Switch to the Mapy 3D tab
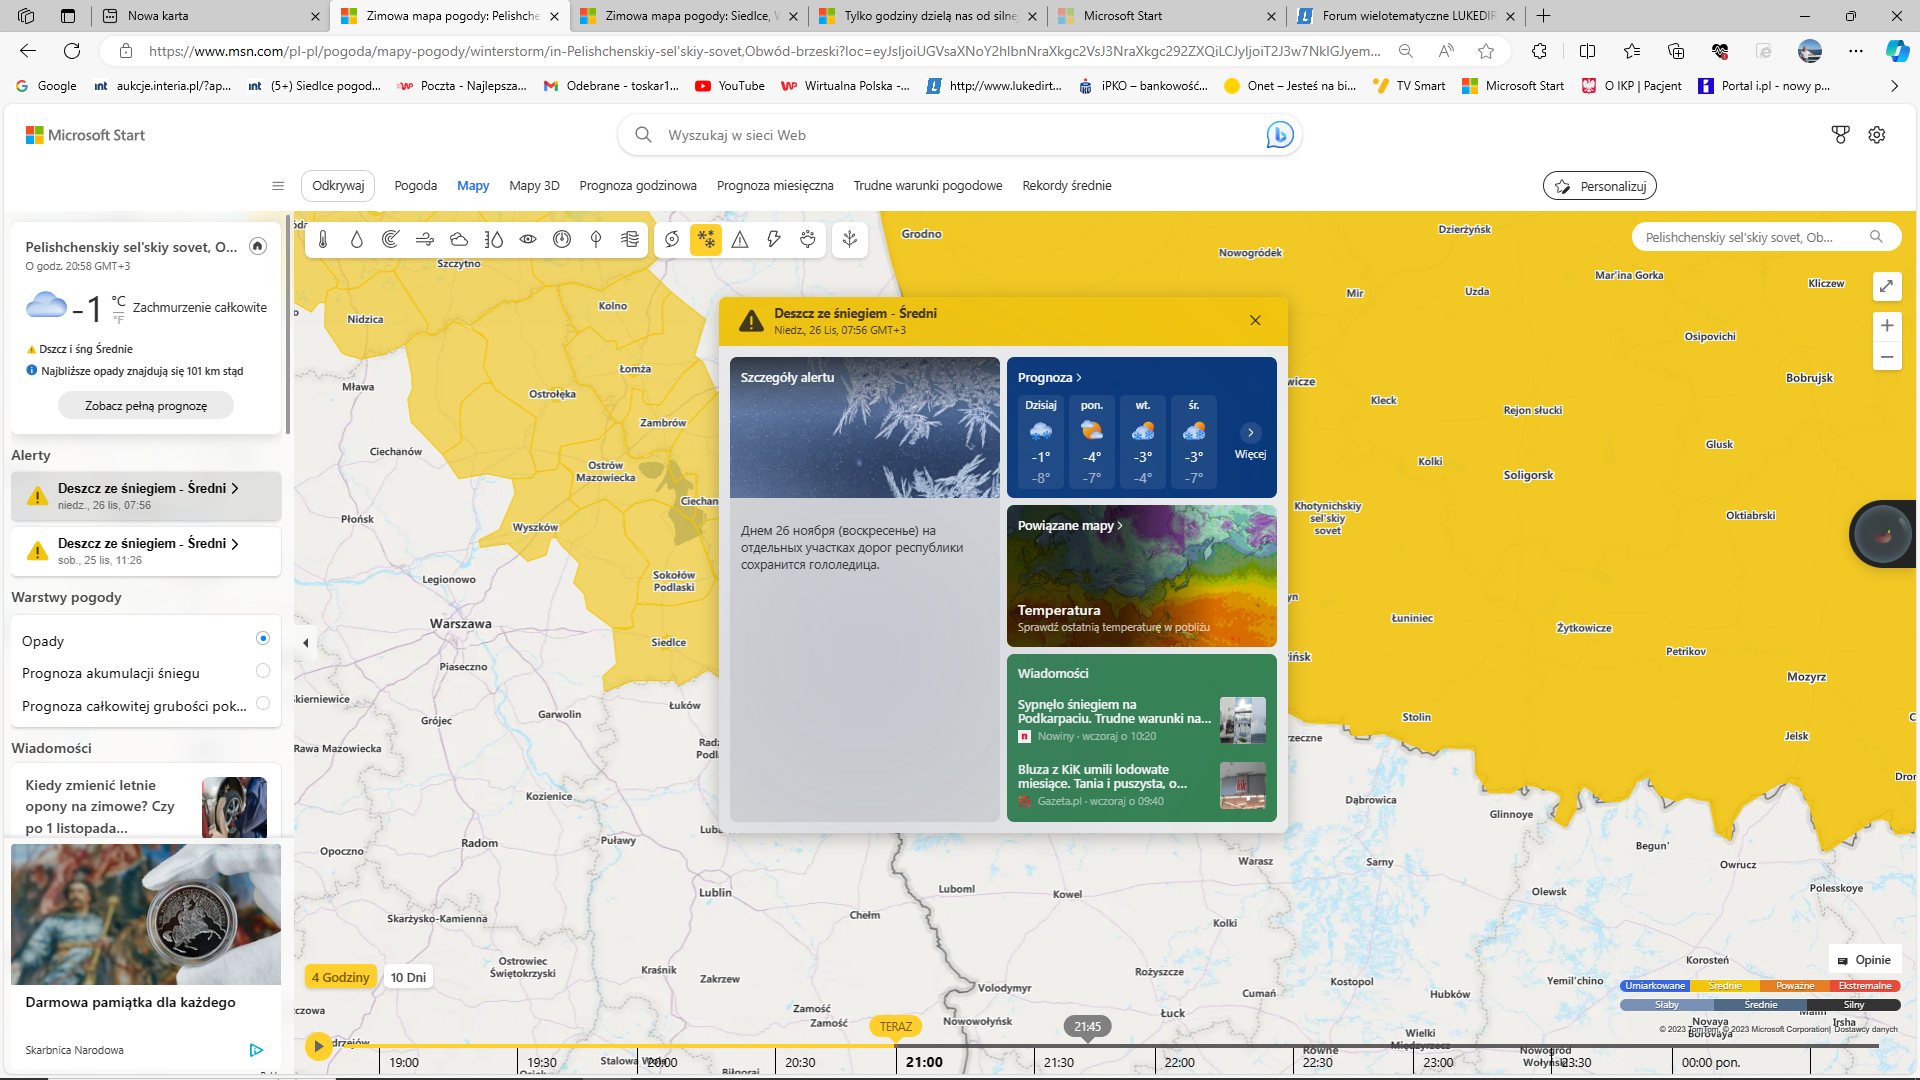This screenshot has height=1080, width=1920. click(534, 186)
